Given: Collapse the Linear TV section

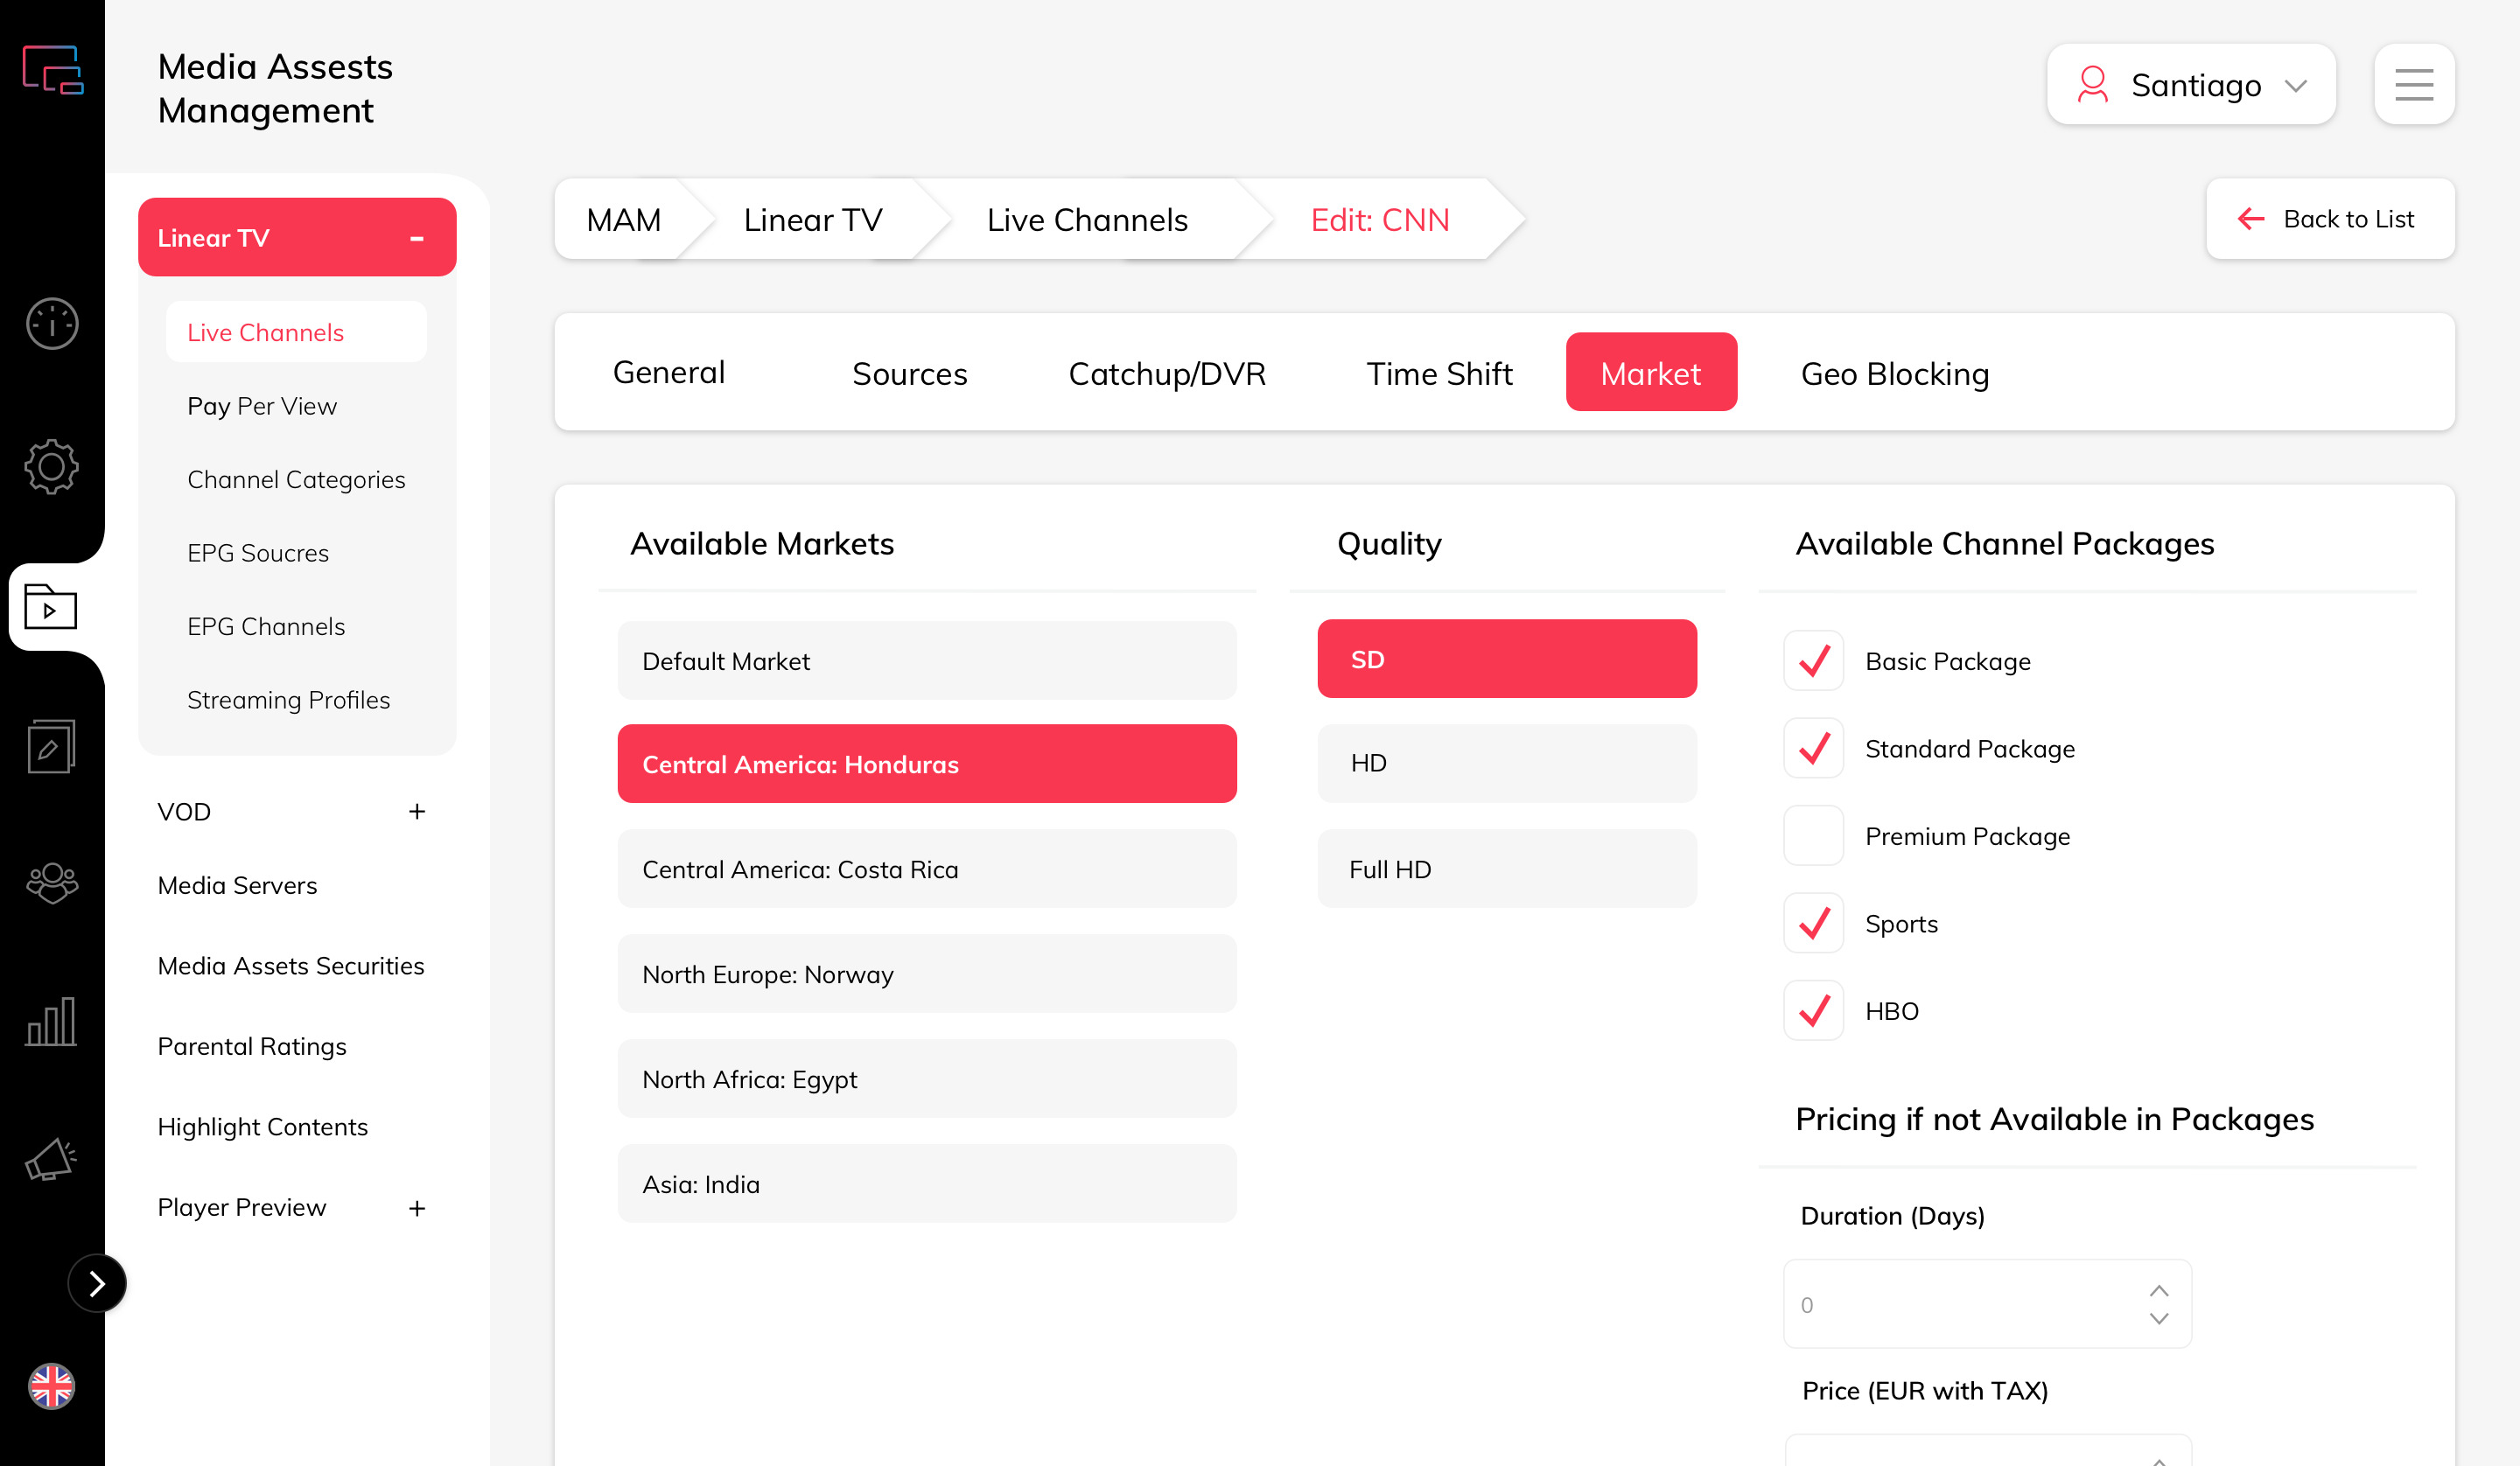Looking at the screenshot, I should coord(417,238).
